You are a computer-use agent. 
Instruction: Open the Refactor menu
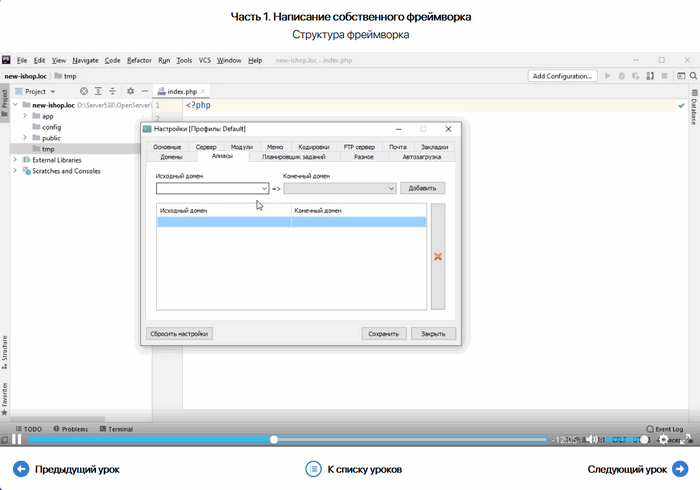[139, 60]
